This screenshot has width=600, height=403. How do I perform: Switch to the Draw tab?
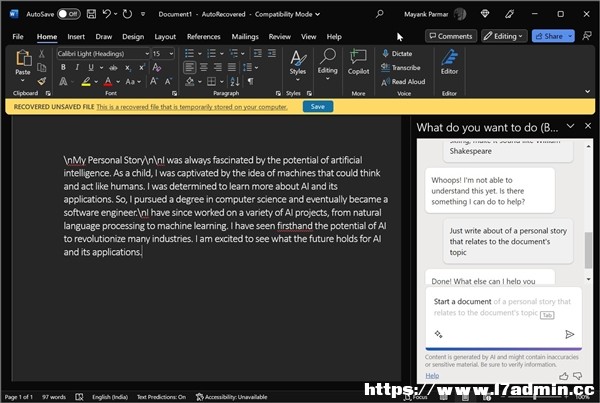104,37
